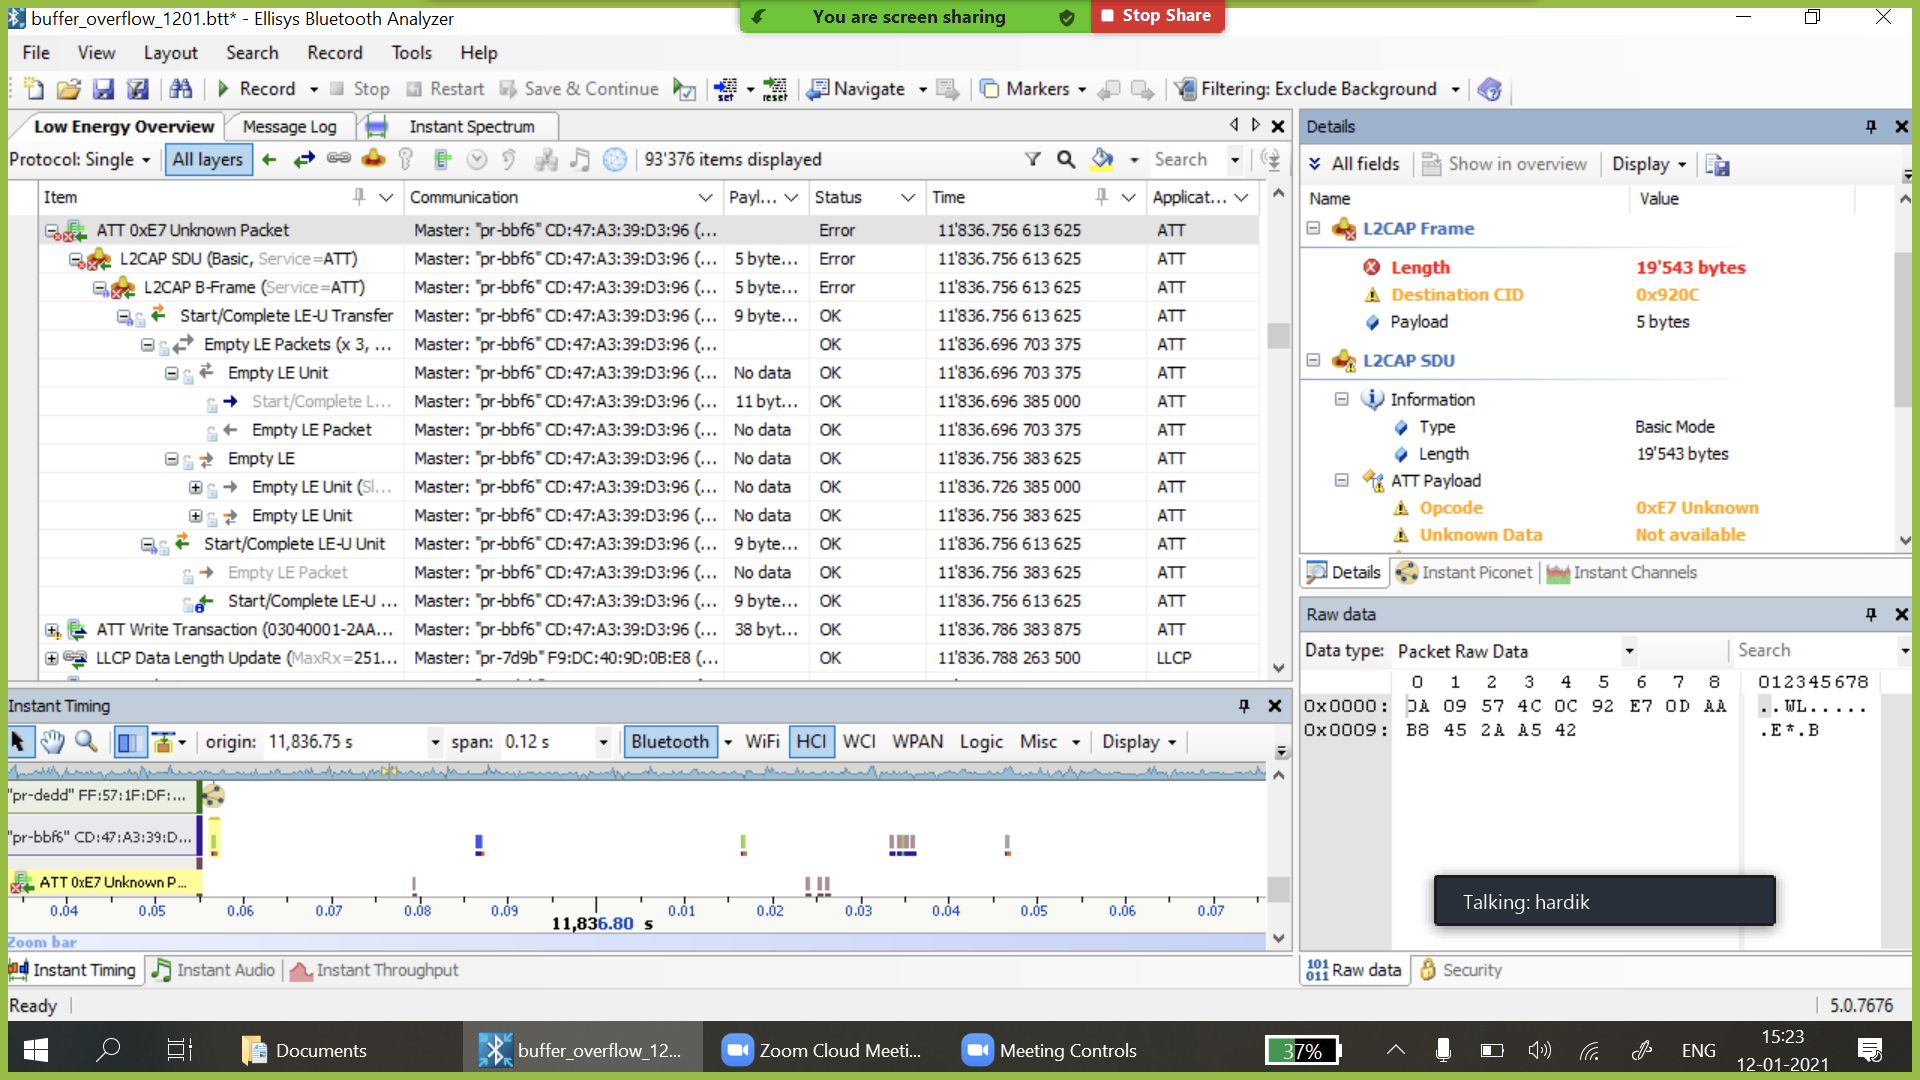Select the hand pan tool in Instant Timing
Screen dimensions: 1920x1080
(52, 742)
